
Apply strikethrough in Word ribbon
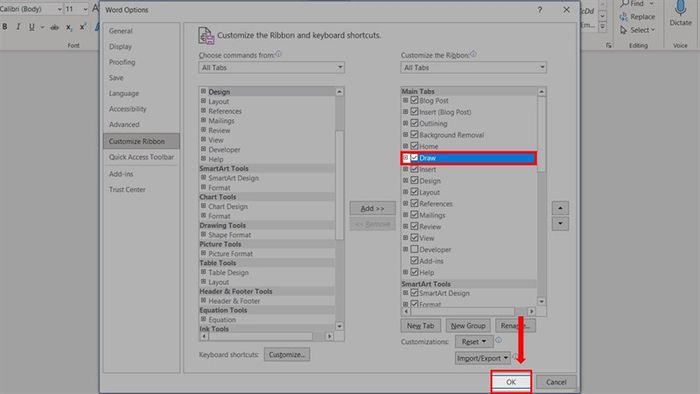pos(54,27)
